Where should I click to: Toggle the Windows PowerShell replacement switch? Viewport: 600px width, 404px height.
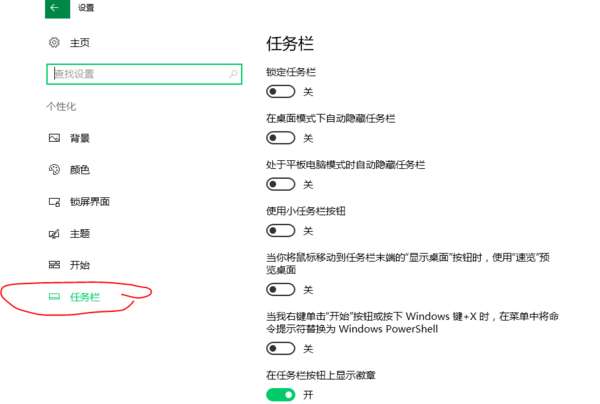(281, 349)
